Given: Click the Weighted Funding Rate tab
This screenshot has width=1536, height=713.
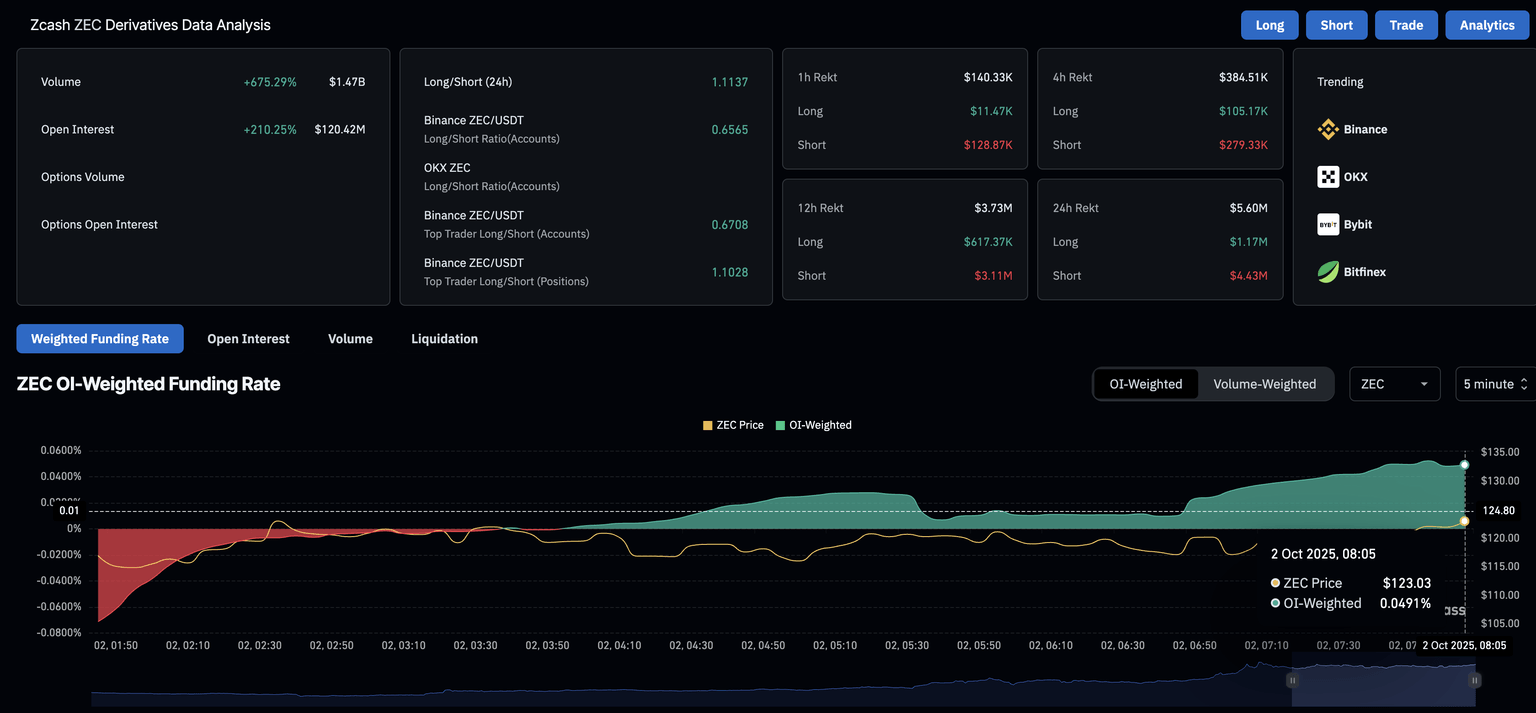Looking at the screenshot, I should 100,339.
